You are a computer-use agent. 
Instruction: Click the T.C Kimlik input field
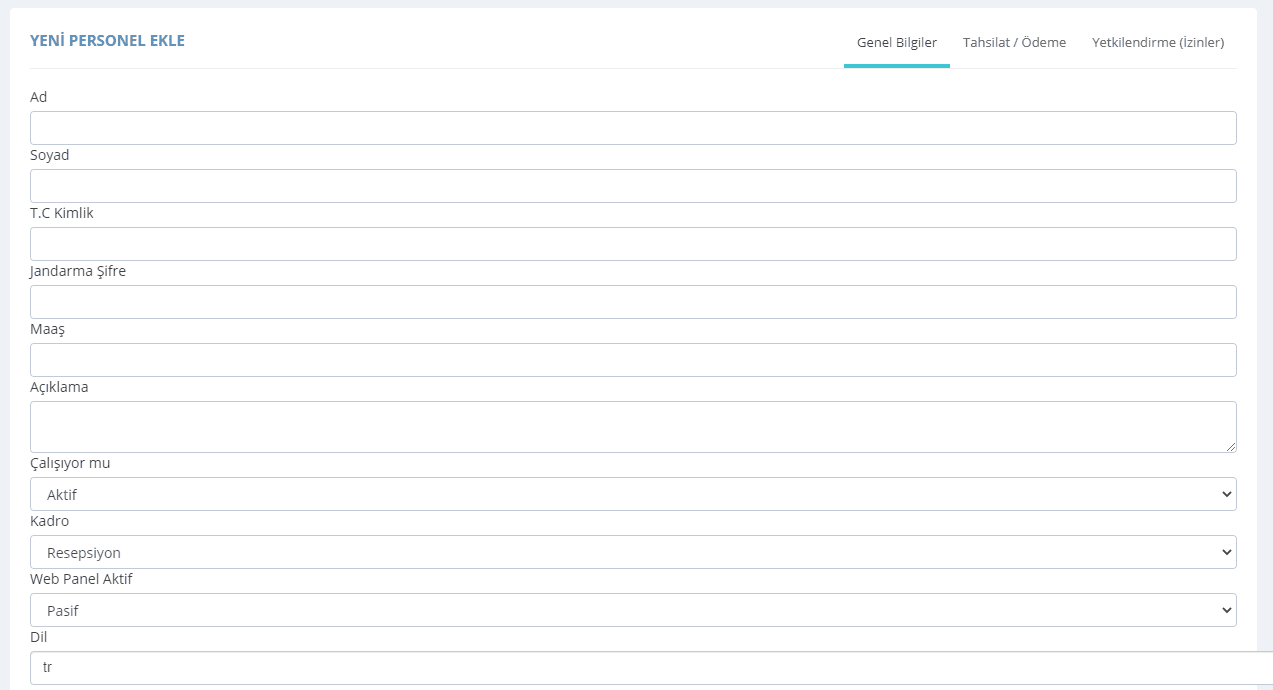click(633, 244)
